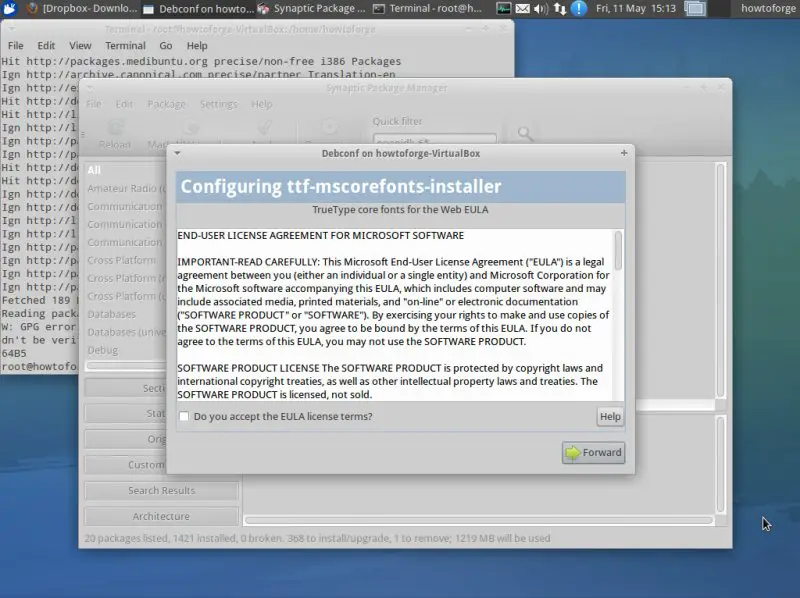
Task: Click the Status button in Synaptic sidebar
Action: pyautogui.click(x=126, y=413)
